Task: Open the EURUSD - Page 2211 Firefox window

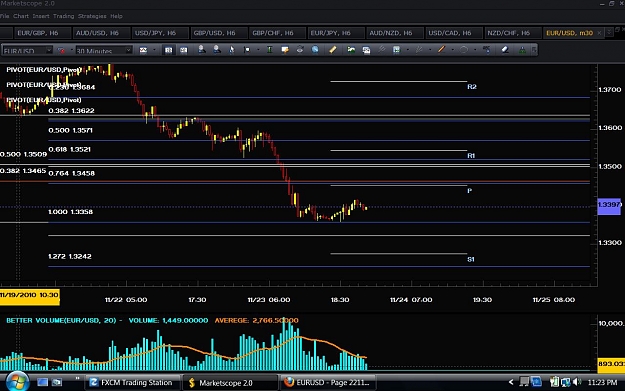Action: click(327, 383)
